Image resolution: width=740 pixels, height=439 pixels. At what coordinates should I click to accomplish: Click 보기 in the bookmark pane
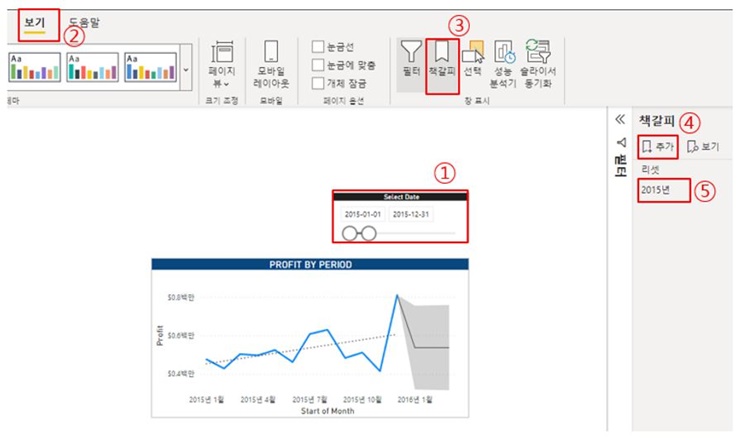[x=703, y=147]
